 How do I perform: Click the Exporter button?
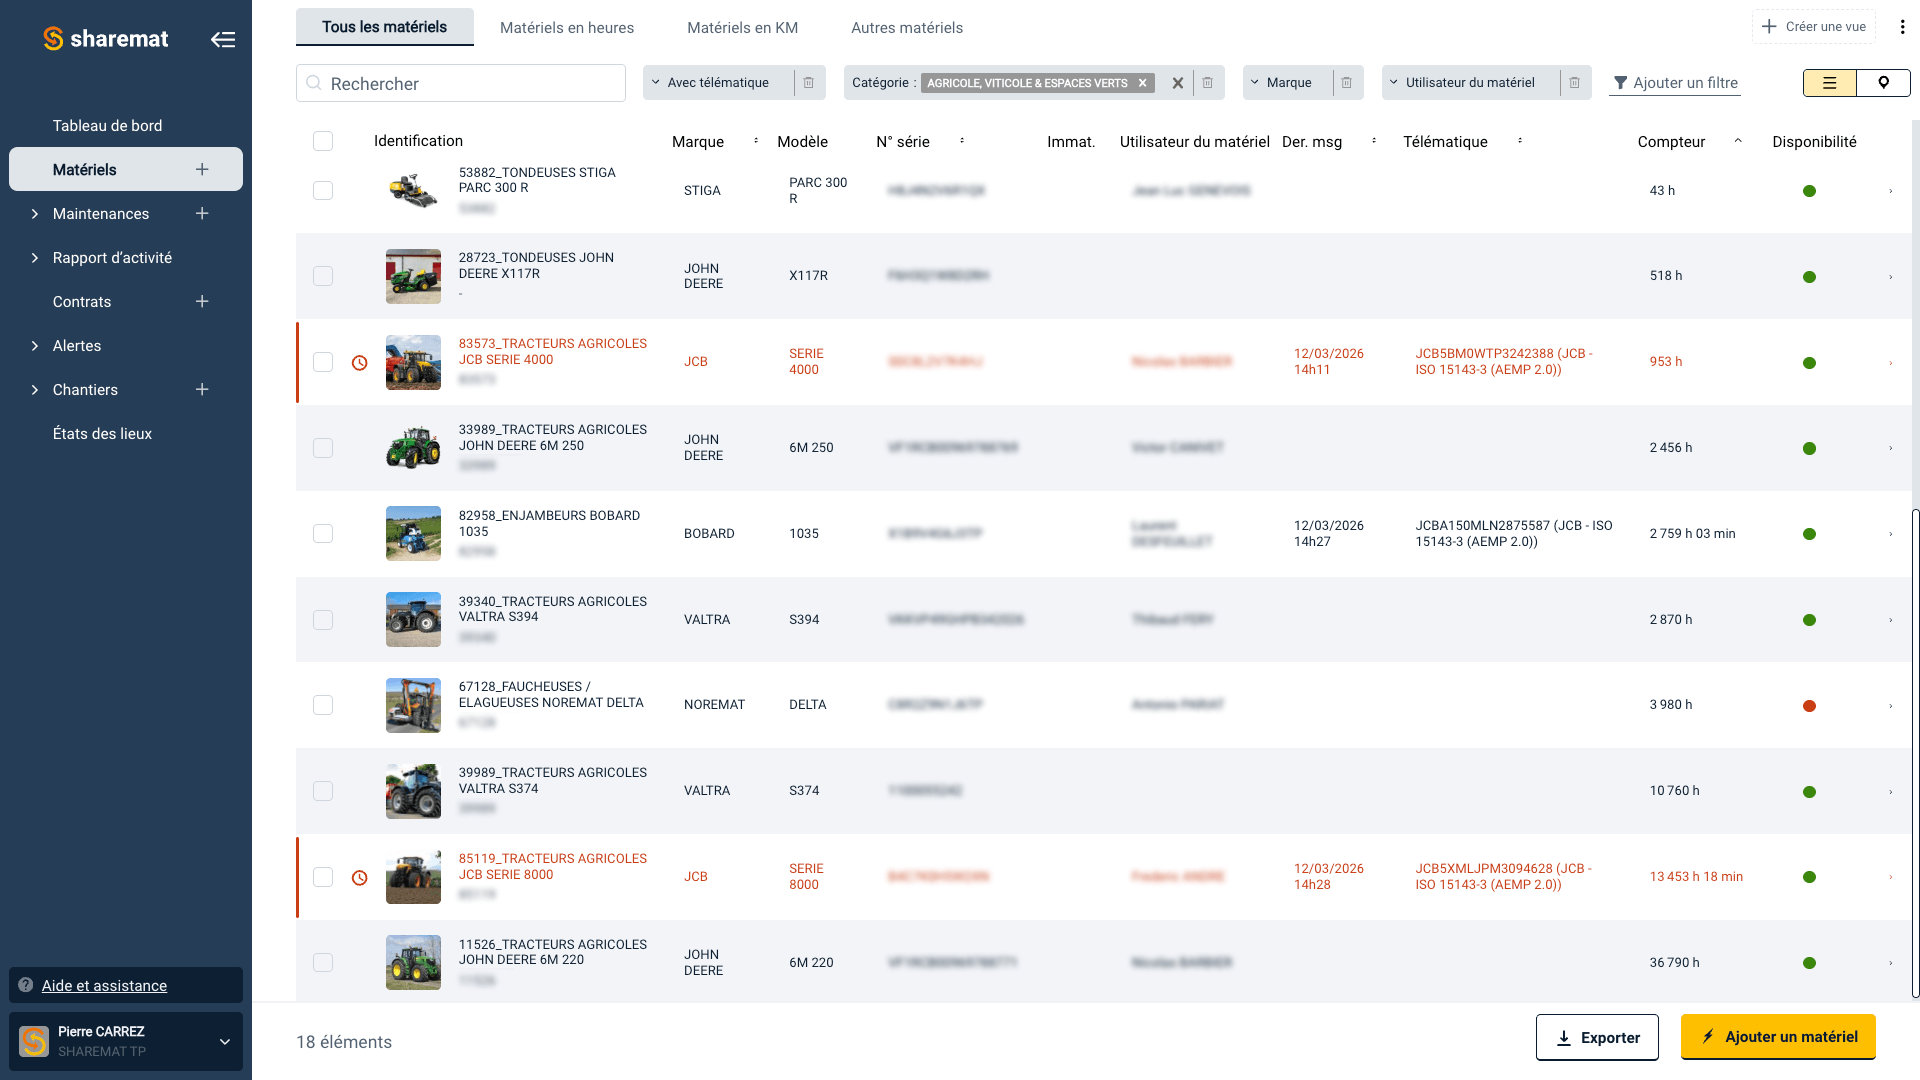point(1597,1037)
